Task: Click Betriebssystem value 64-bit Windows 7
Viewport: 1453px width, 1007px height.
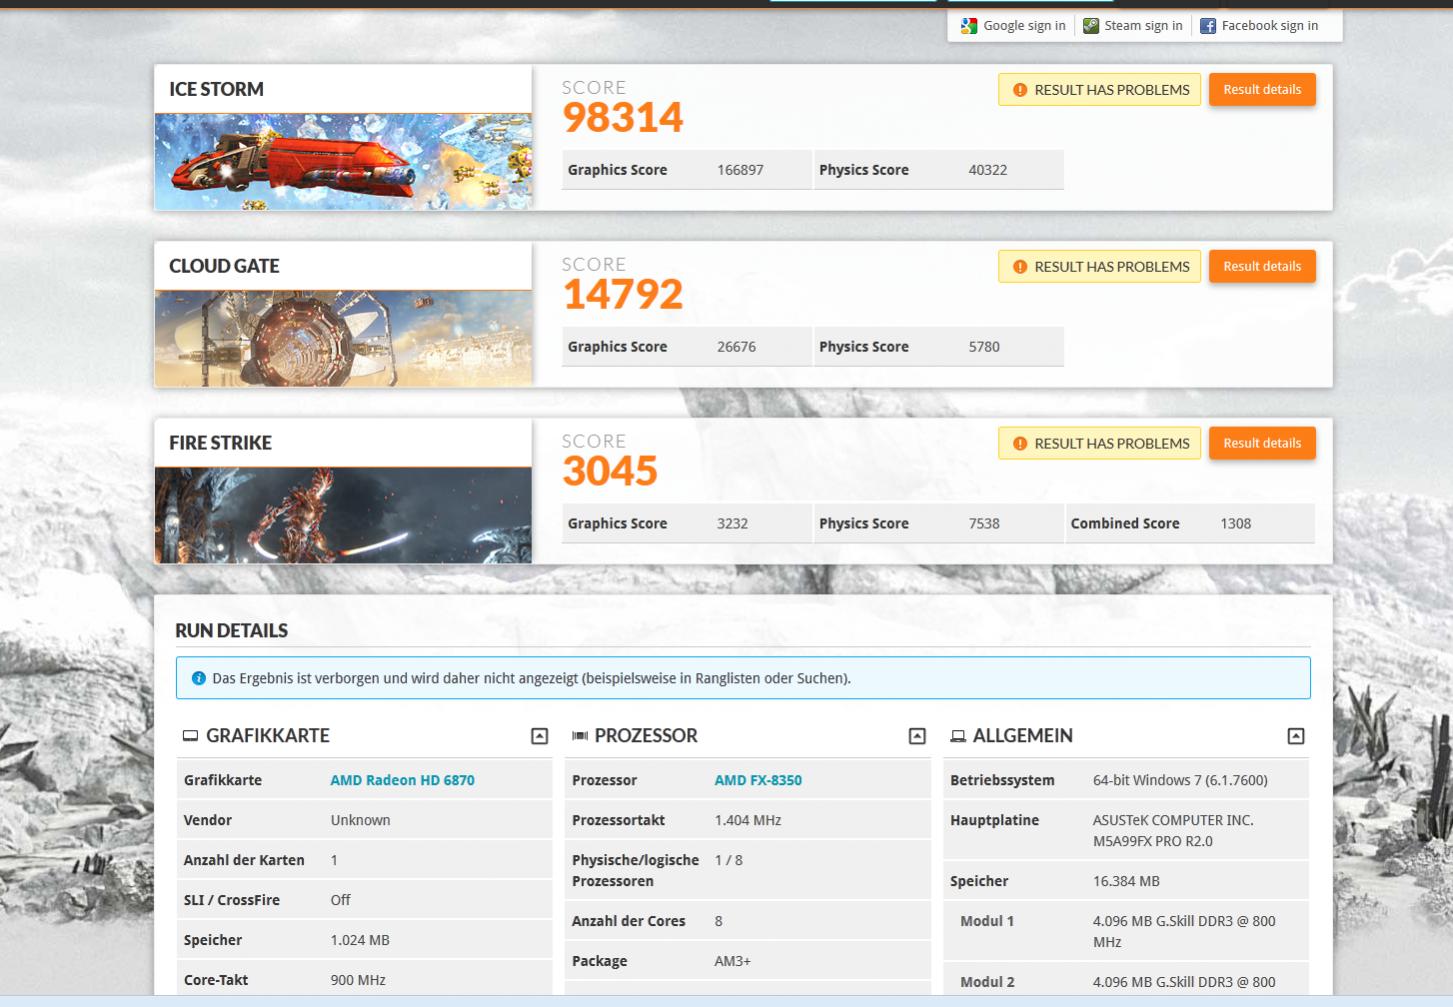Action: (x=1180, y=780)
